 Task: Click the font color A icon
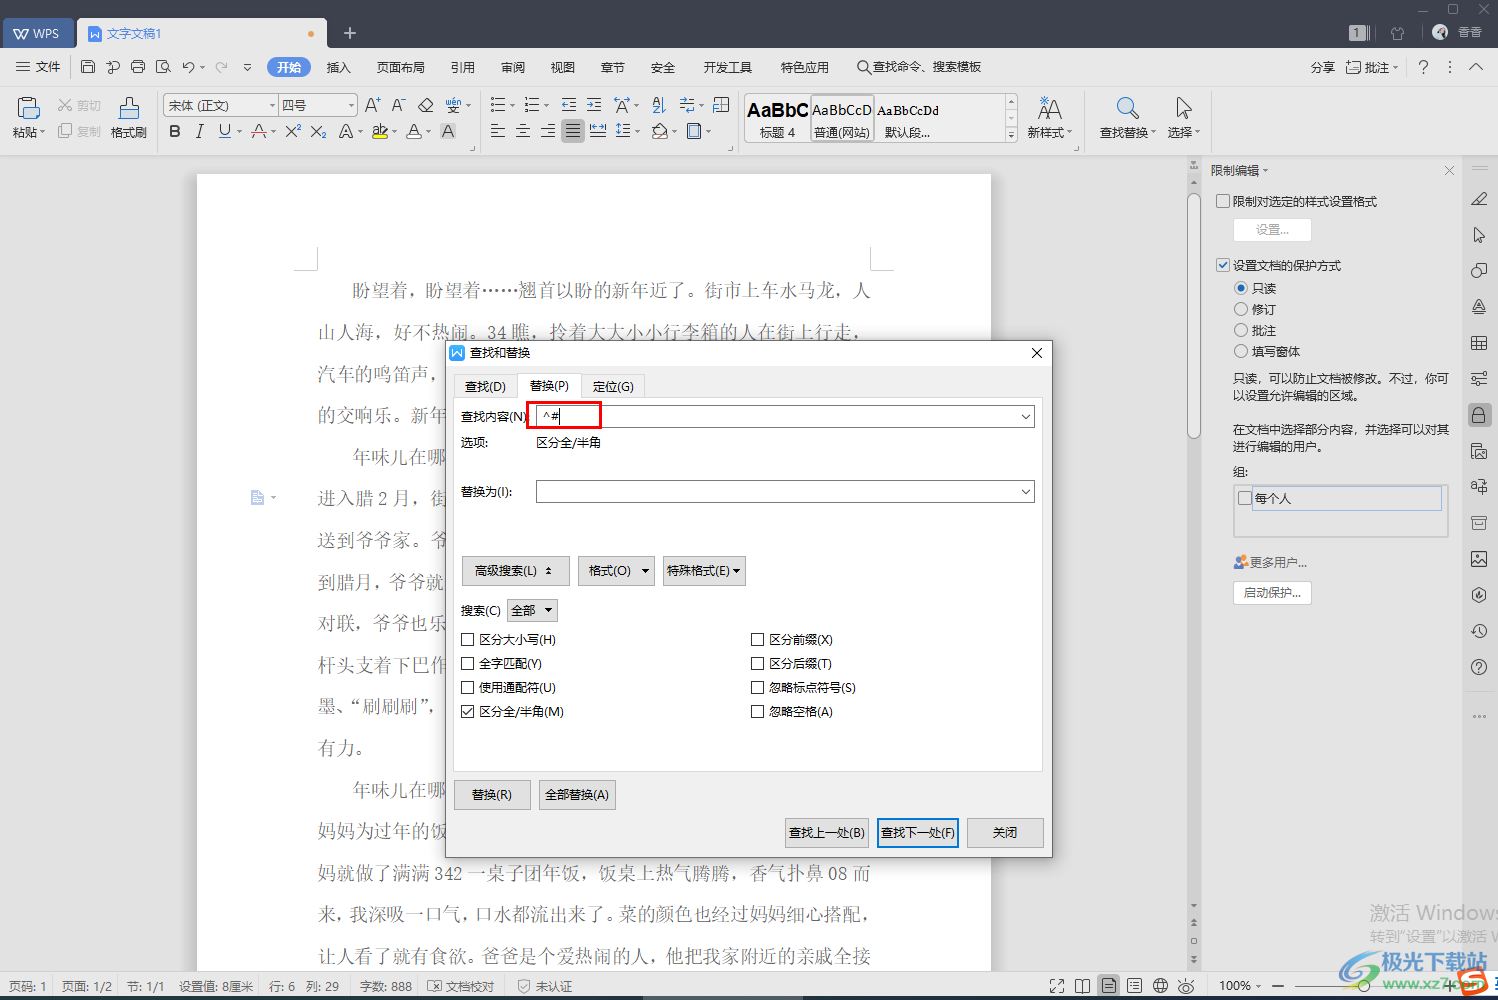pyautogui.click(x=413, y=131)
